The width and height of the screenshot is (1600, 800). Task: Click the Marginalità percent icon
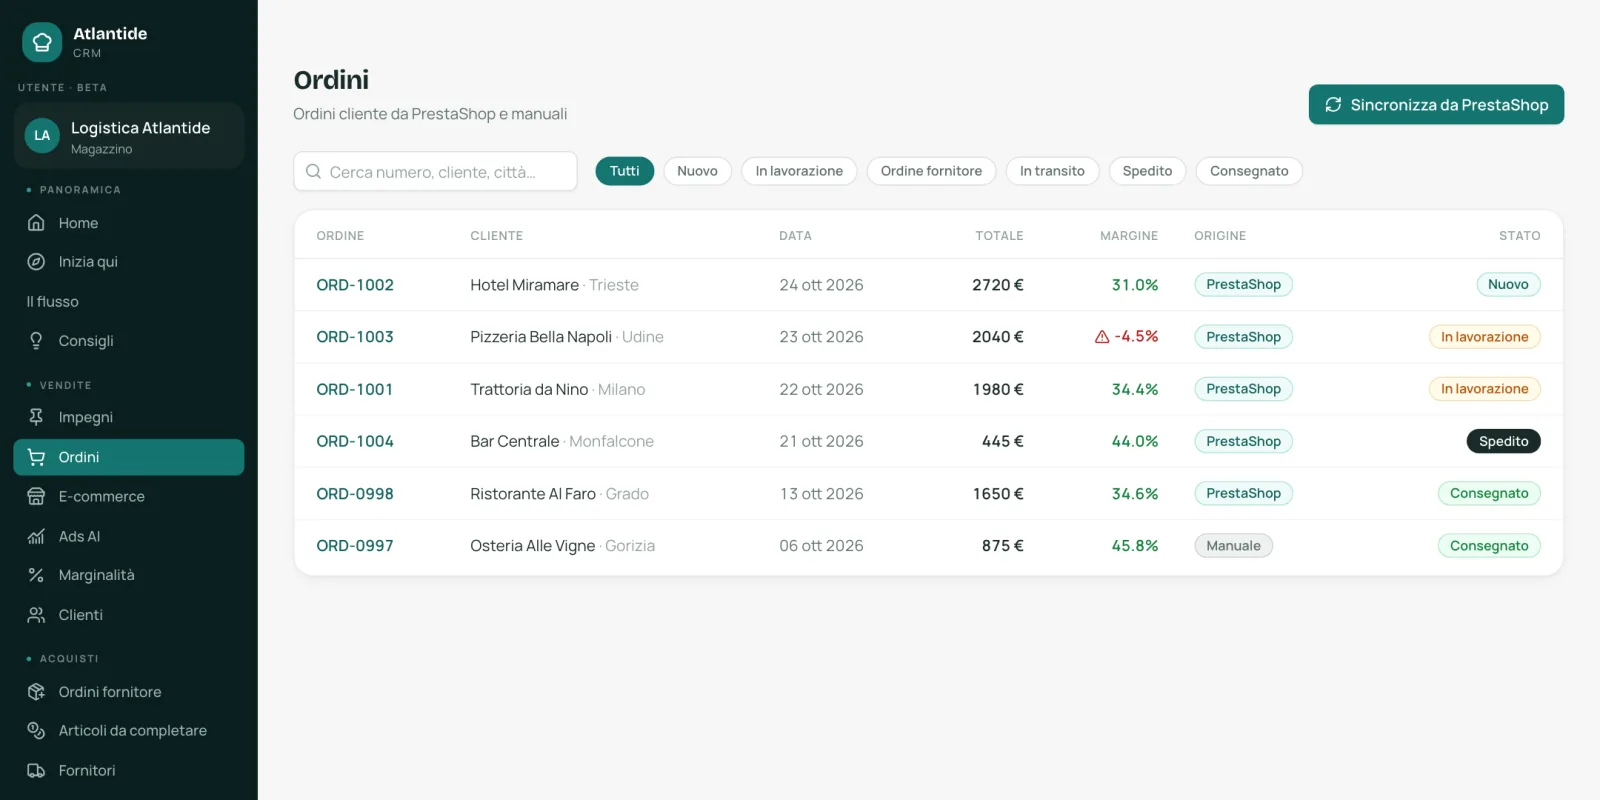pos(36,575)
